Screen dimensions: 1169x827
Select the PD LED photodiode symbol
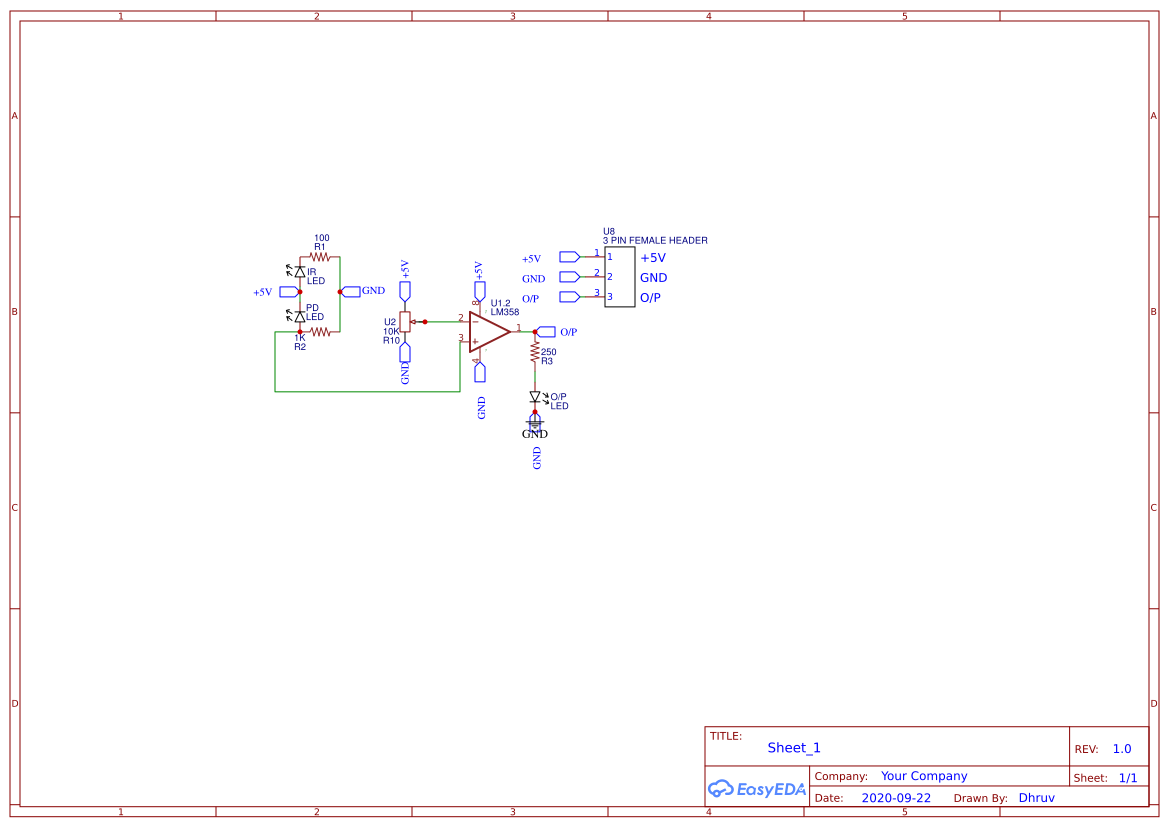[300, 316]
